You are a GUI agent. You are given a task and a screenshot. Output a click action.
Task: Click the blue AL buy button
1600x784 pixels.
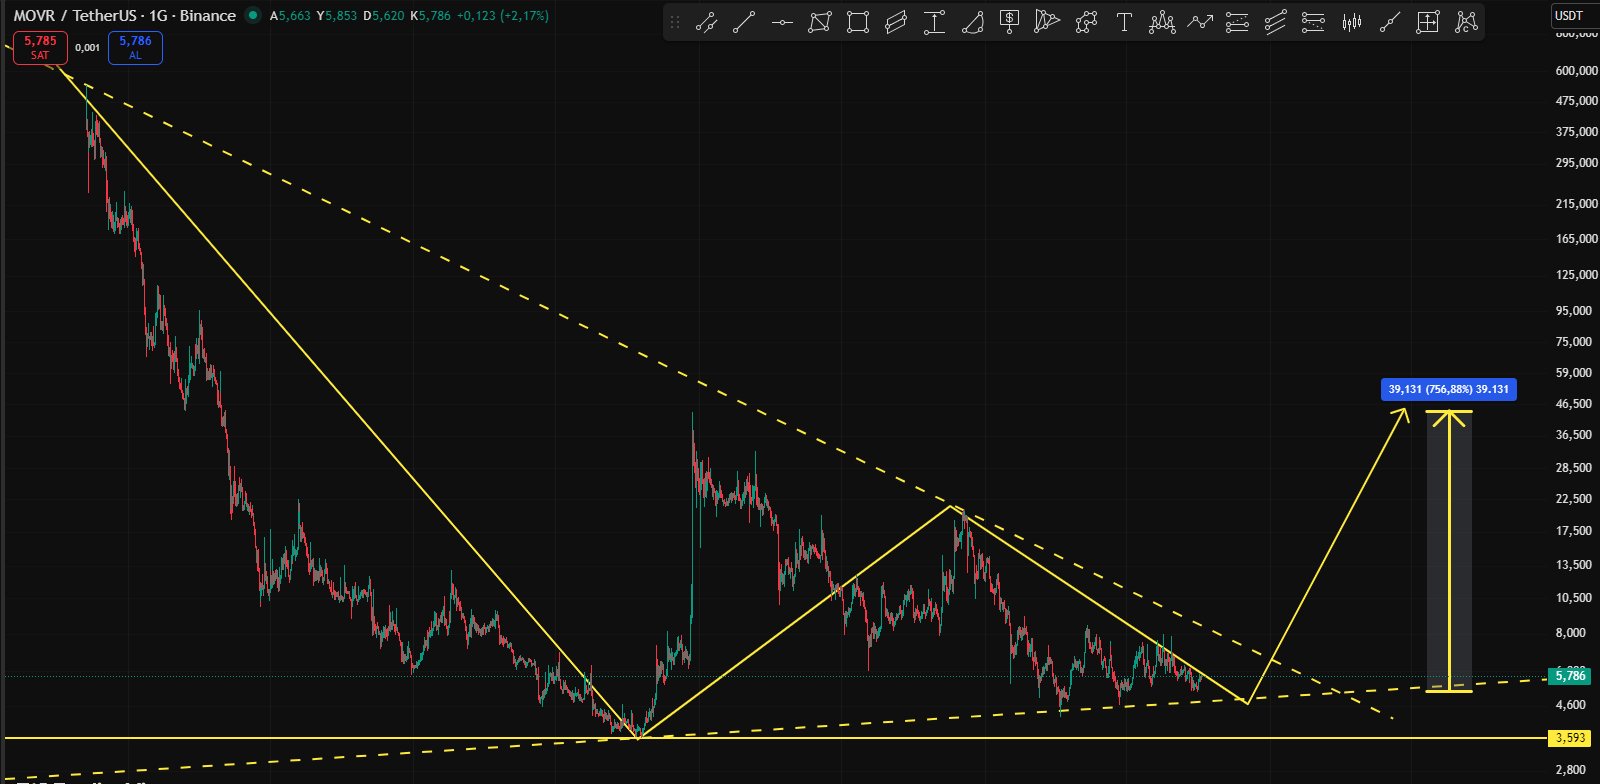click(x=135, y=48)
